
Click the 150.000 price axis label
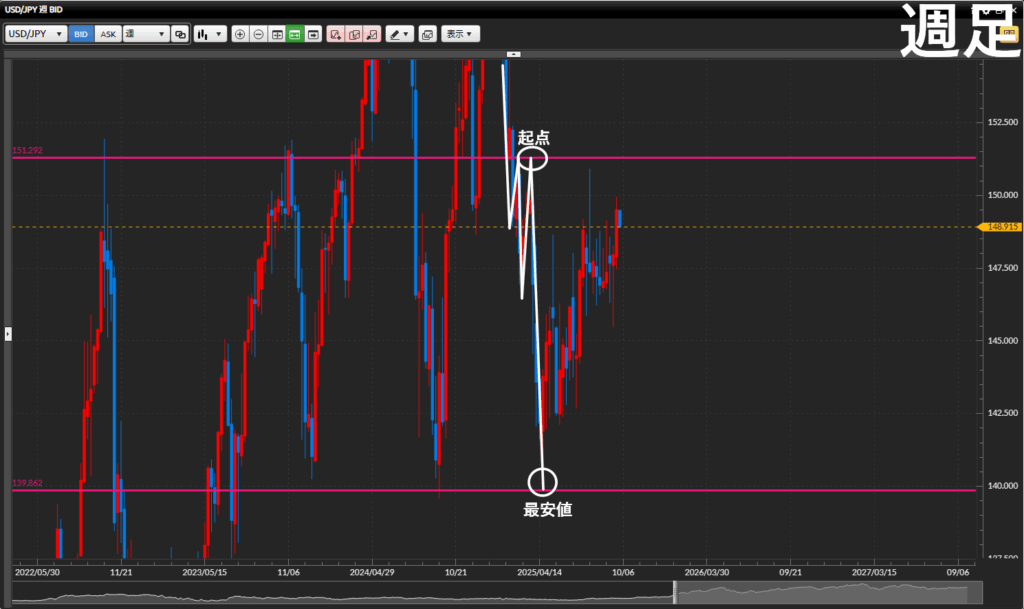click(x=1002, y=195)
